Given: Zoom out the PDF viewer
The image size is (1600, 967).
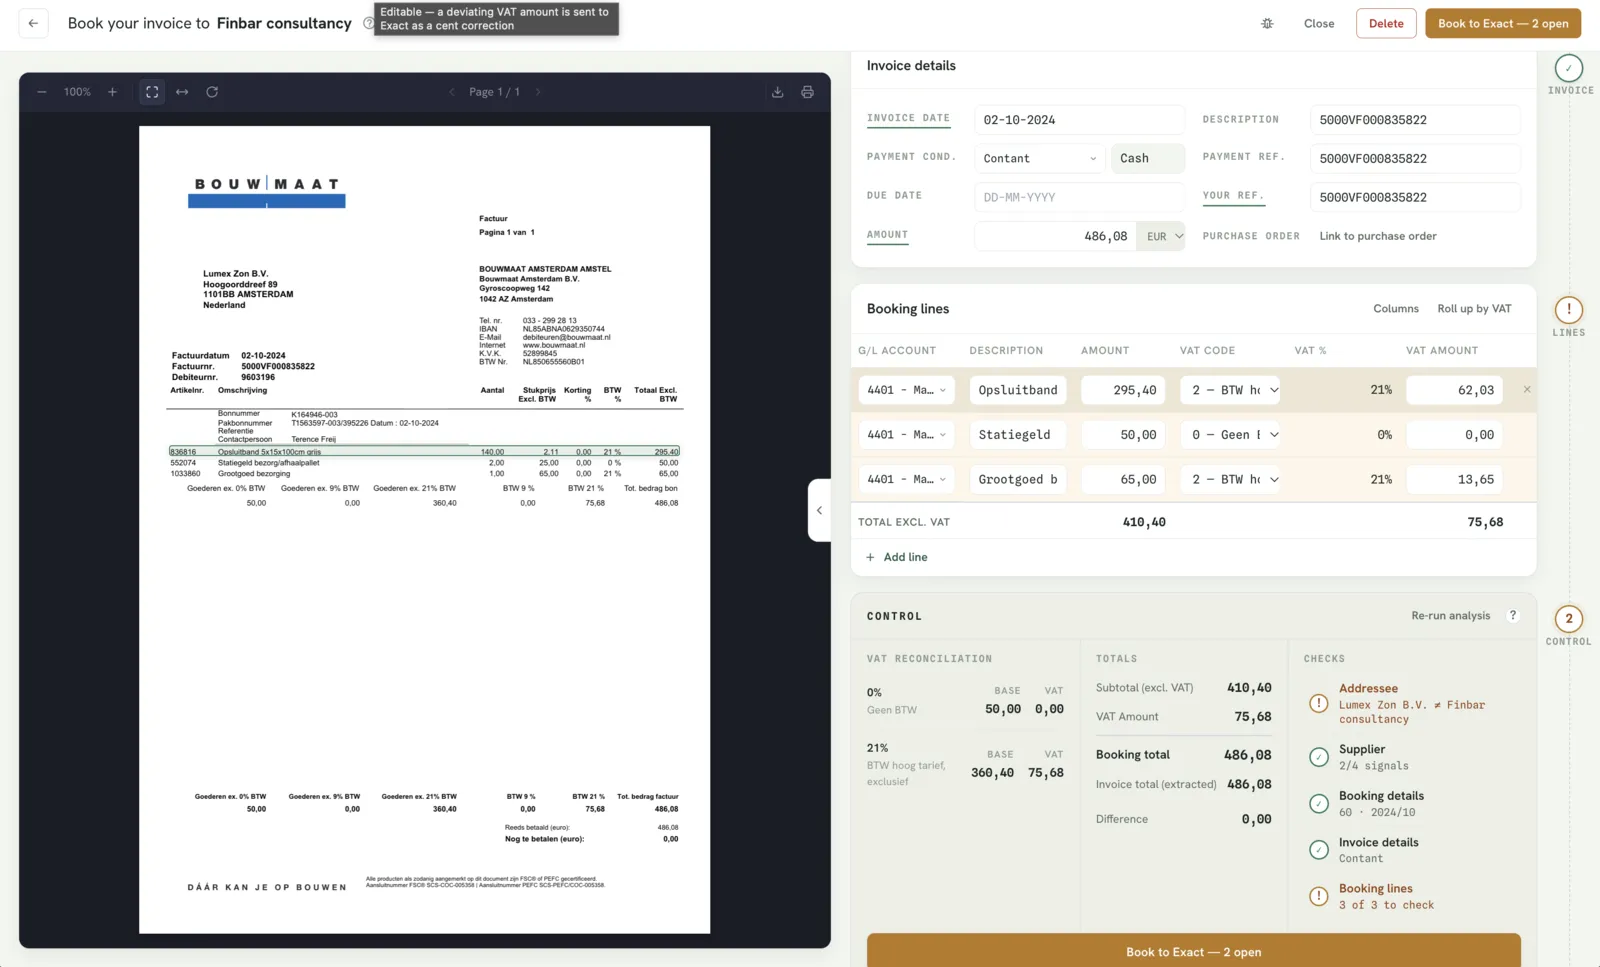Looking at the screenshot, I should click(x=42, y=92).
